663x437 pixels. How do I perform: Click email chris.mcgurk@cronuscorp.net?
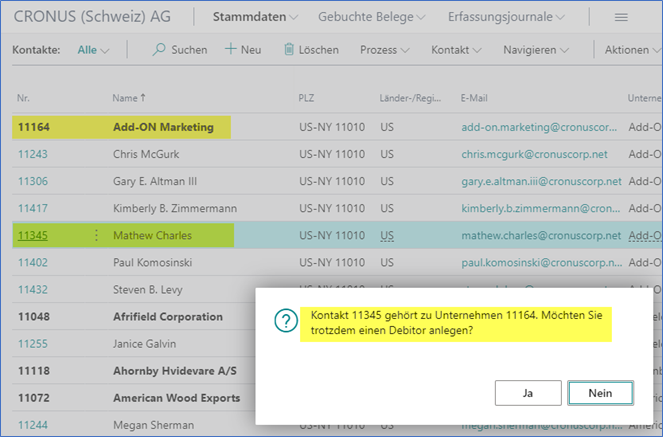(534, 154)
